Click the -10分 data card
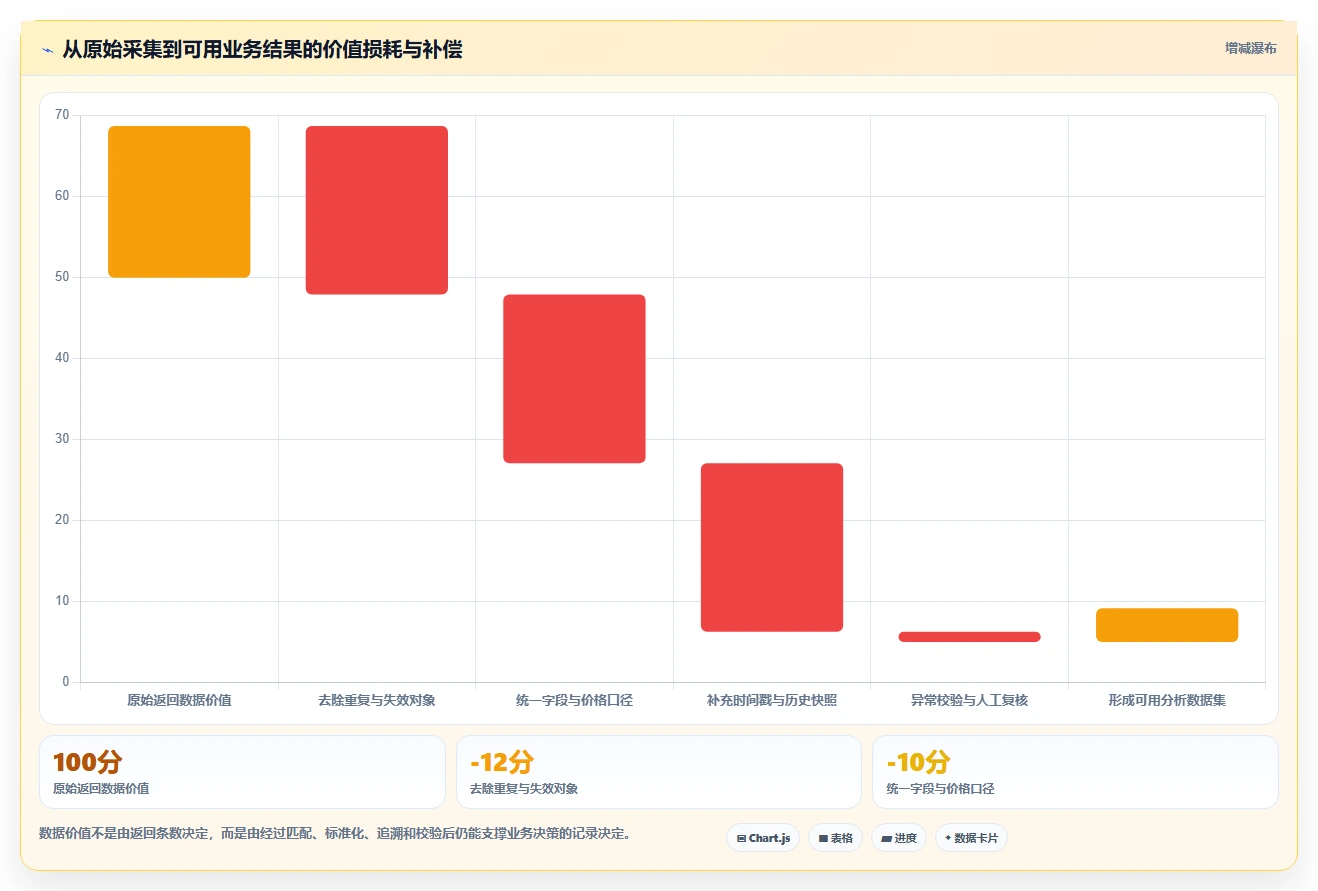Image resolution: width=1318 pixels, height=891 pixels. tap(1075, 772)
